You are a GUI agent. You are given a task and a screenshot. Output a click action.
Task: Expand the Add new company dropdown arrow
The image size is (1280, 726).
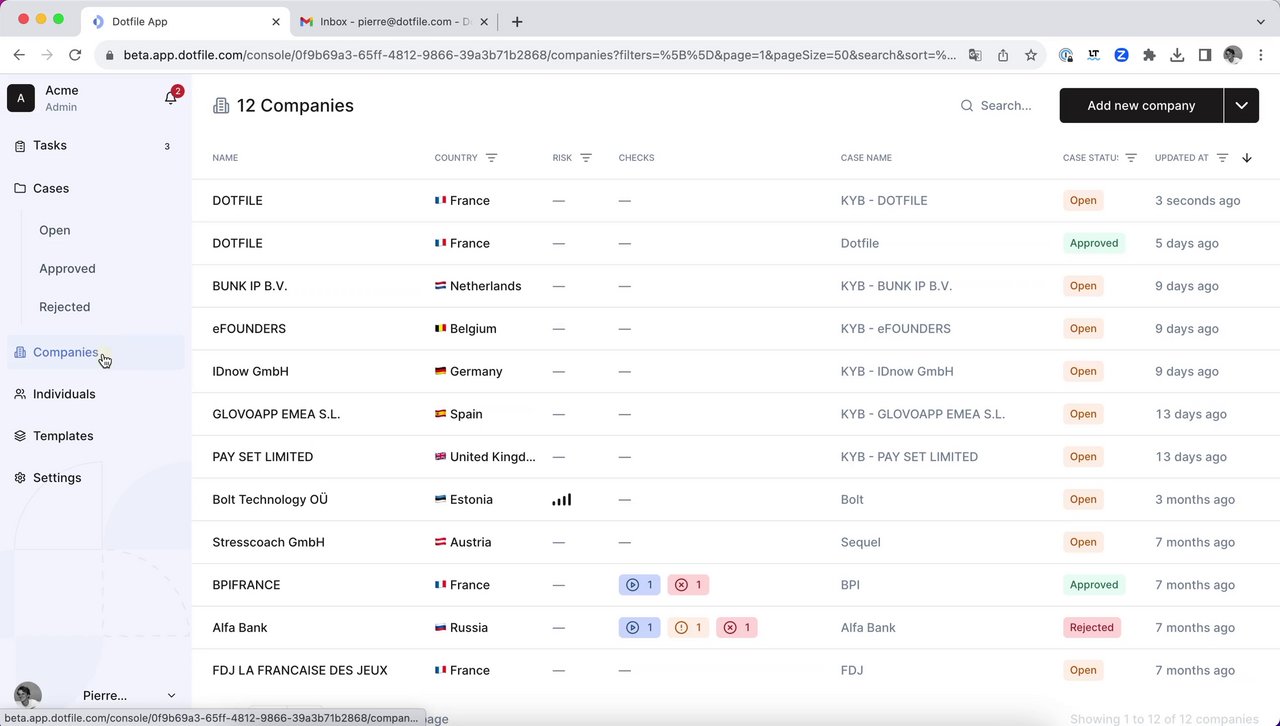coord(1242,105)
